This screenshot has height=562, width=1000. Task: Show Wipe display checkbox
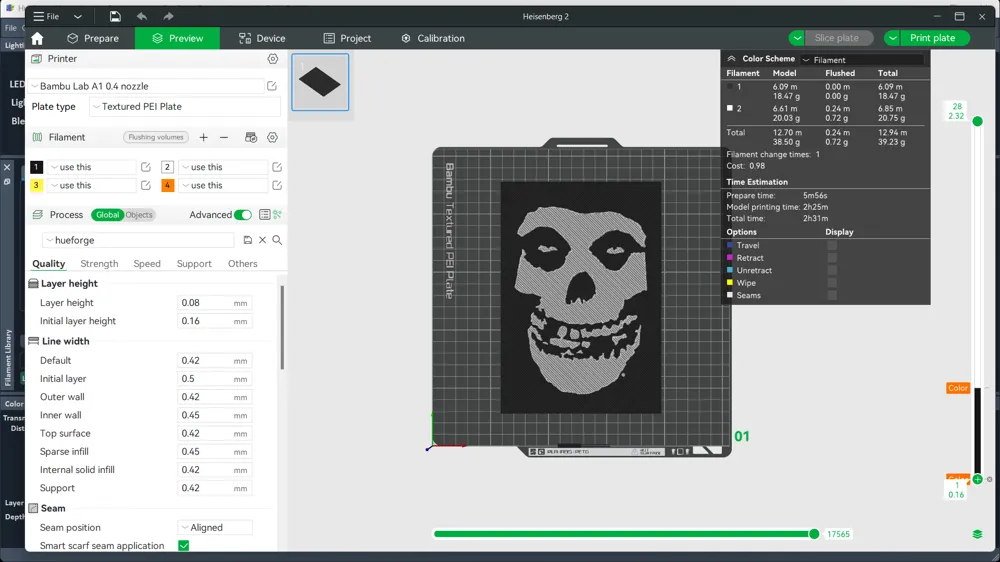tap(832, 283)
